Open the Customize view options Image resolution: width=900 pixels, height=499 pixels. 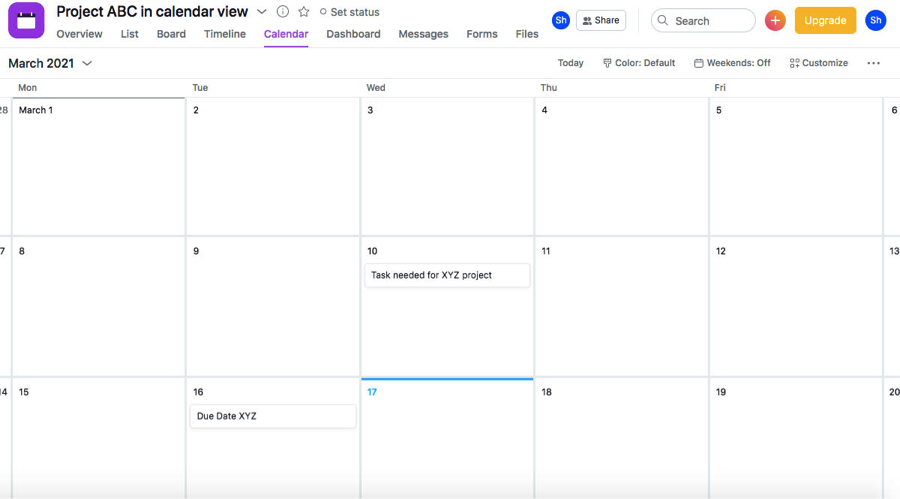click(819, 63)
